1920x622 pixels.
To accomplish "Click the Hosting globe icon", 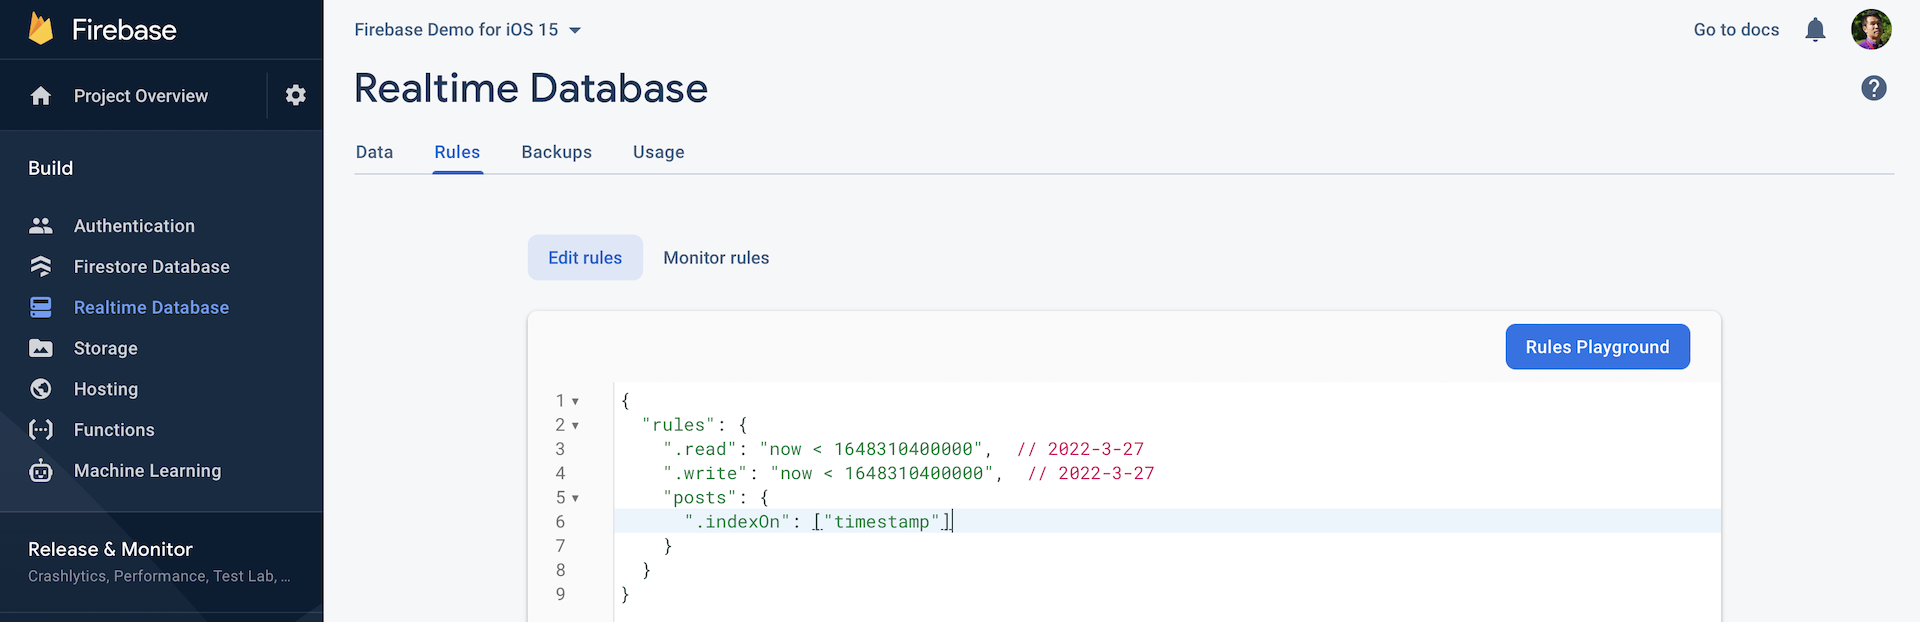I will (x=41, y=389).
